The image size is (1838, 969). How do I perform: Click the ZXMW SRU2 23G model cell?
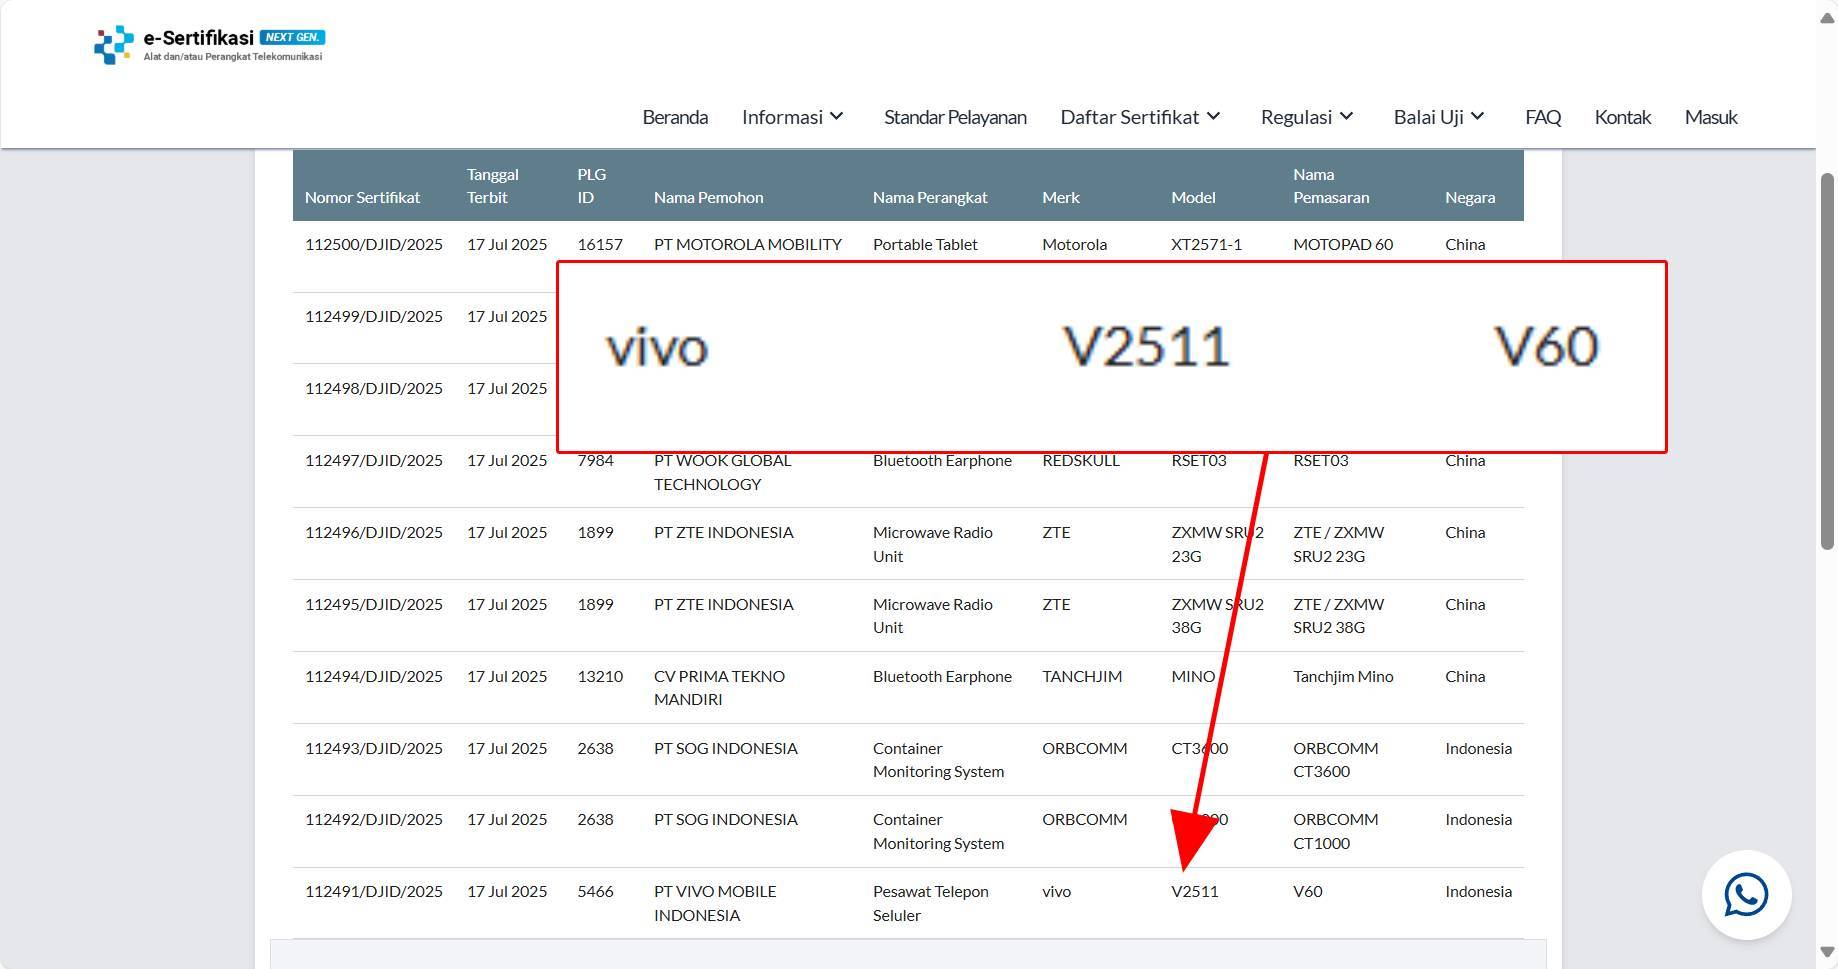coord(1217,544)
